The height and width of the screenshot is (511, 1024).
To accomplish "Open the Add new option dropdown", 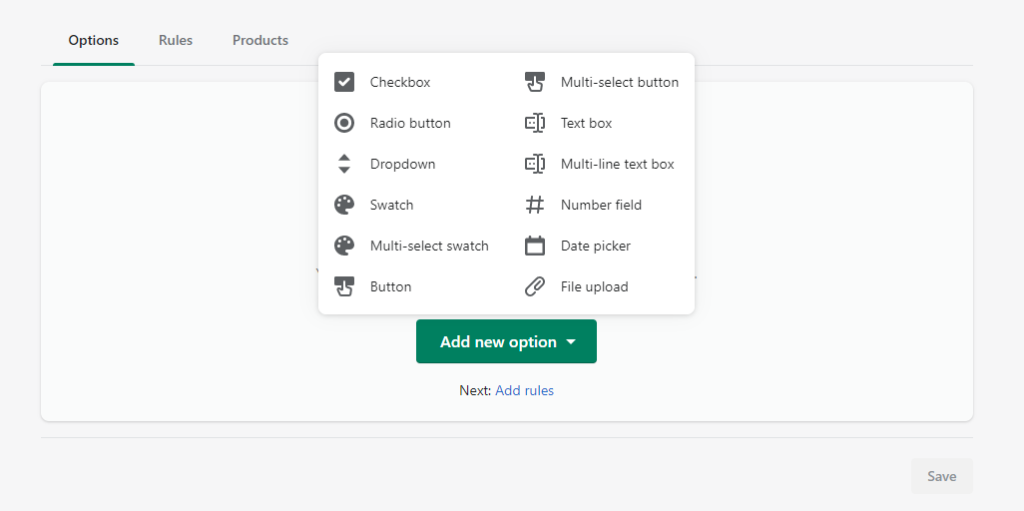I will coord(506,341).
